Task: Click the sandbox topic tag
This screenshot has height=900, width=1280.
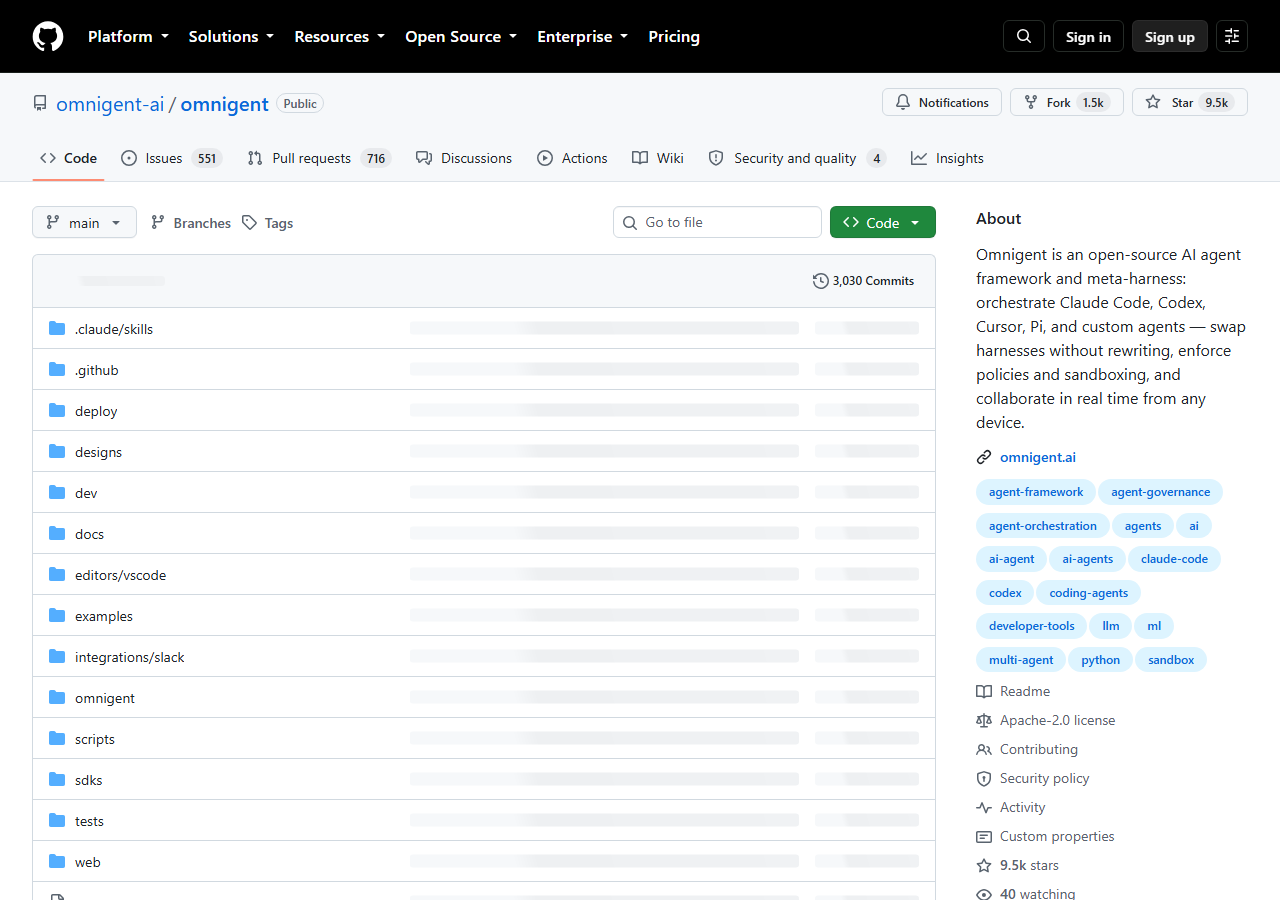Action: pos(1171,660)
